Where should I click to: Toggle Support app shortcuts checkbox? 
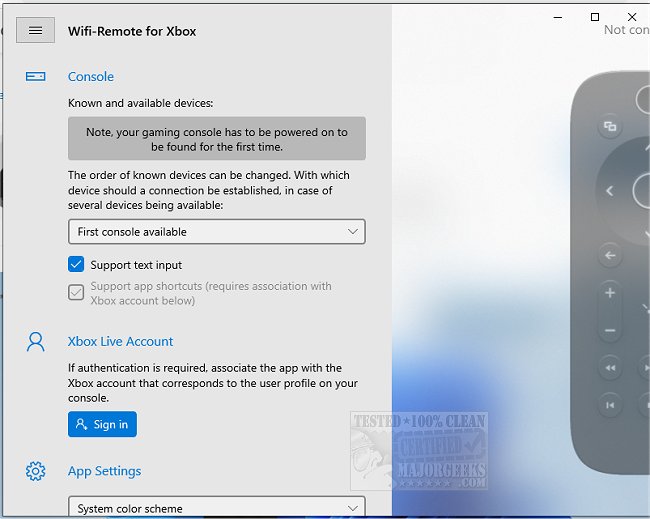tap(76, 292)
